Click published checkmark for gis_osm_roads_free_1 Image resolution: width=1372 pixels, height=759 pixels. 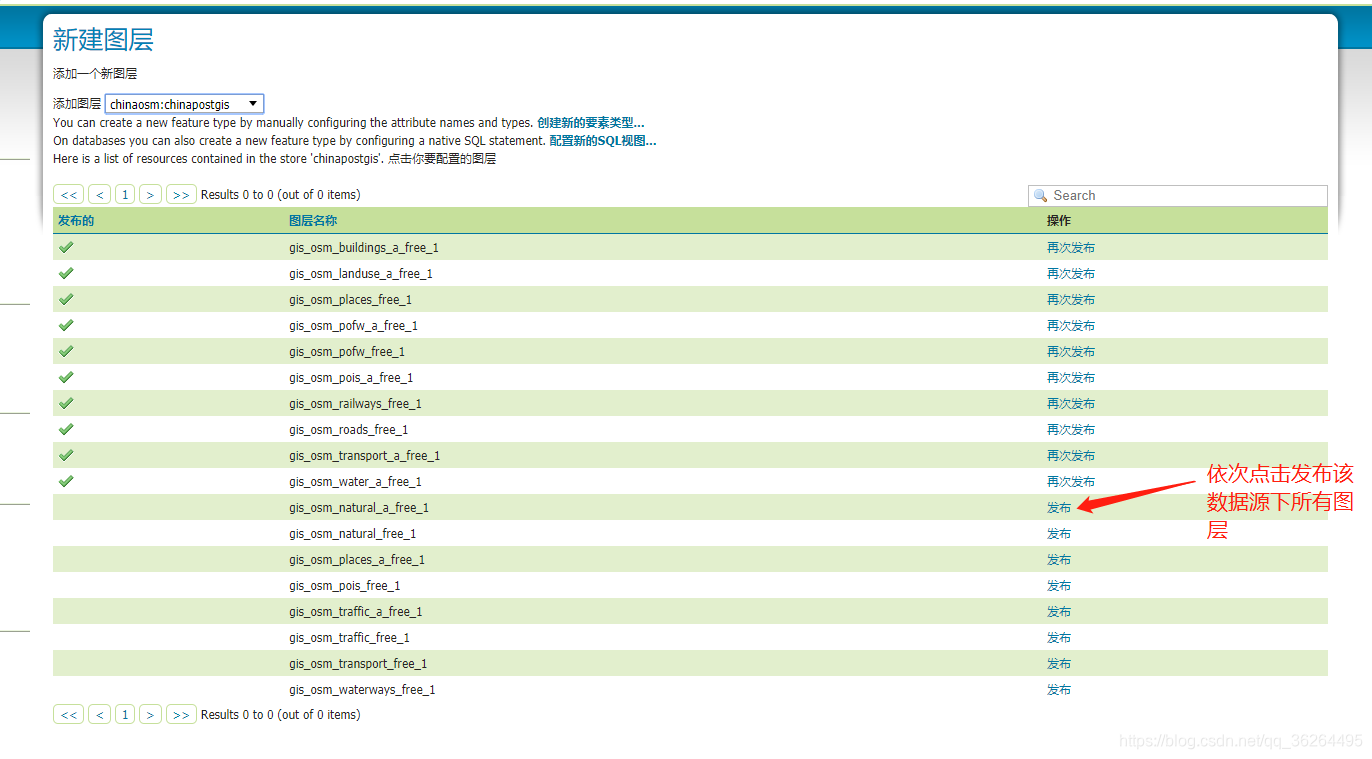click(x=66, y=429)
